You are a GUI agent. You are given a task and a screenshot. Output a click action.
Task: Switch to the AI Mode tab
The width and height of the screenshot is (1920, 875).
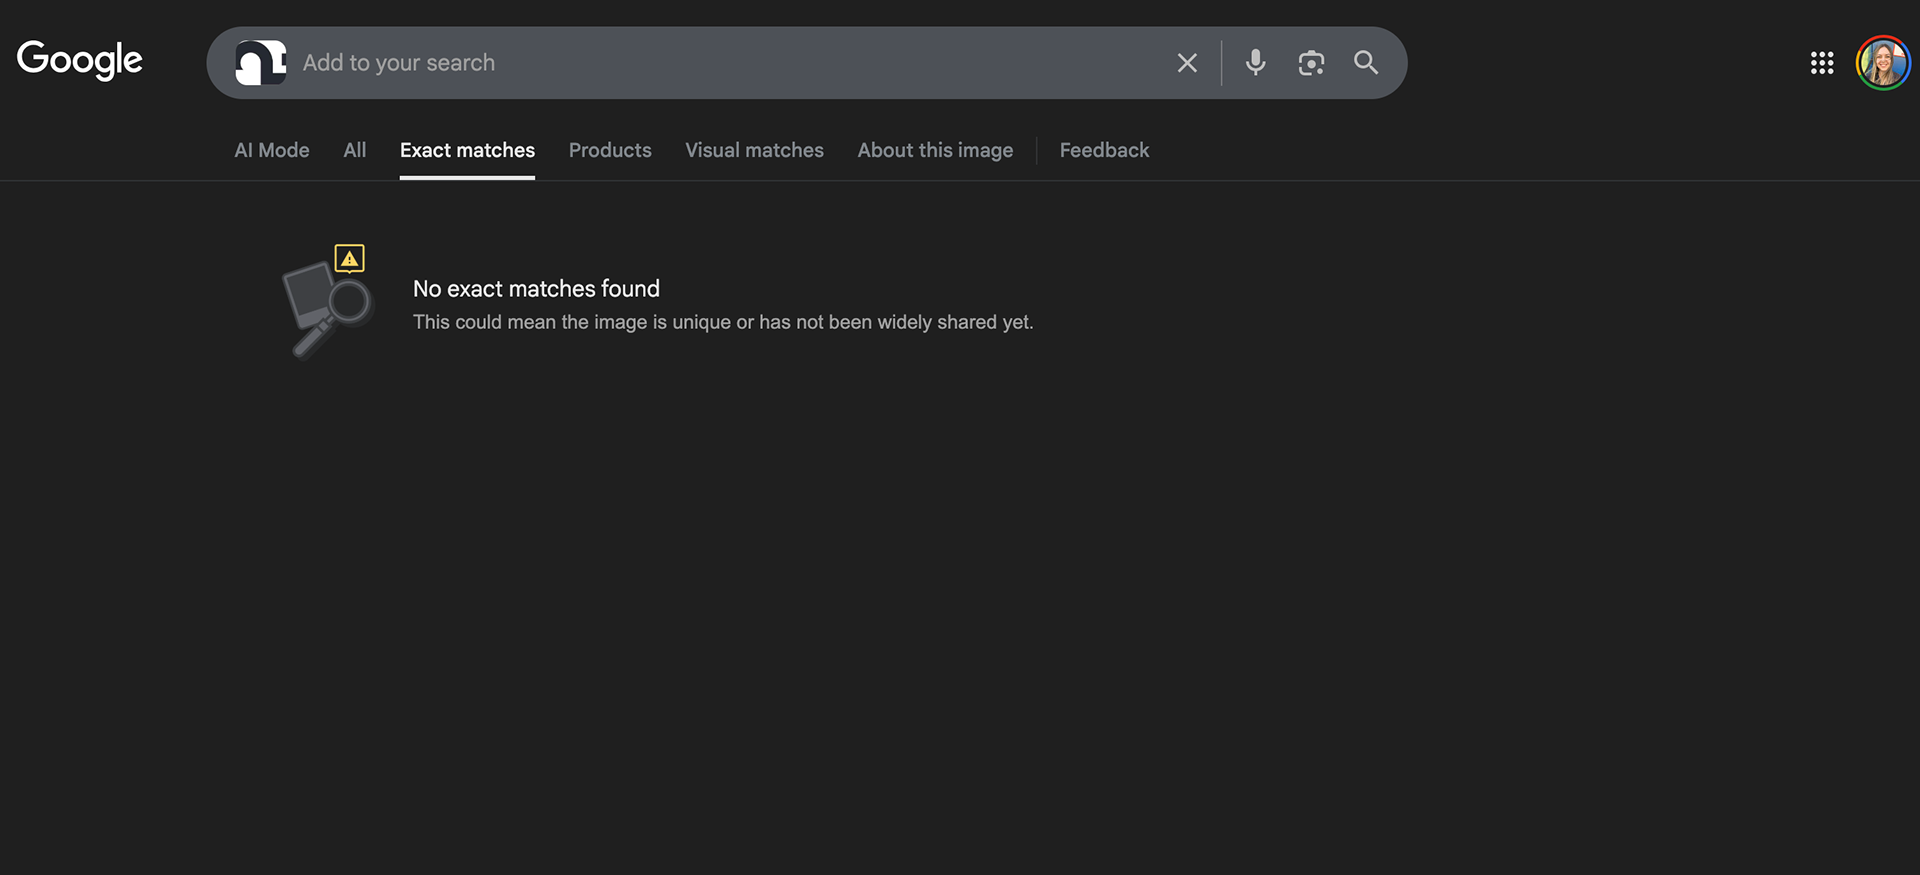pos(271,150)
